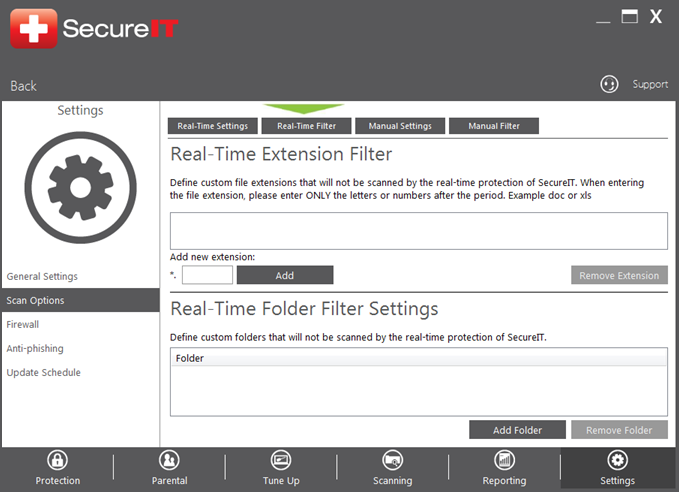Open General Settings in the sidebar
This screenshot has width=679, height=492.
(42, 276)
